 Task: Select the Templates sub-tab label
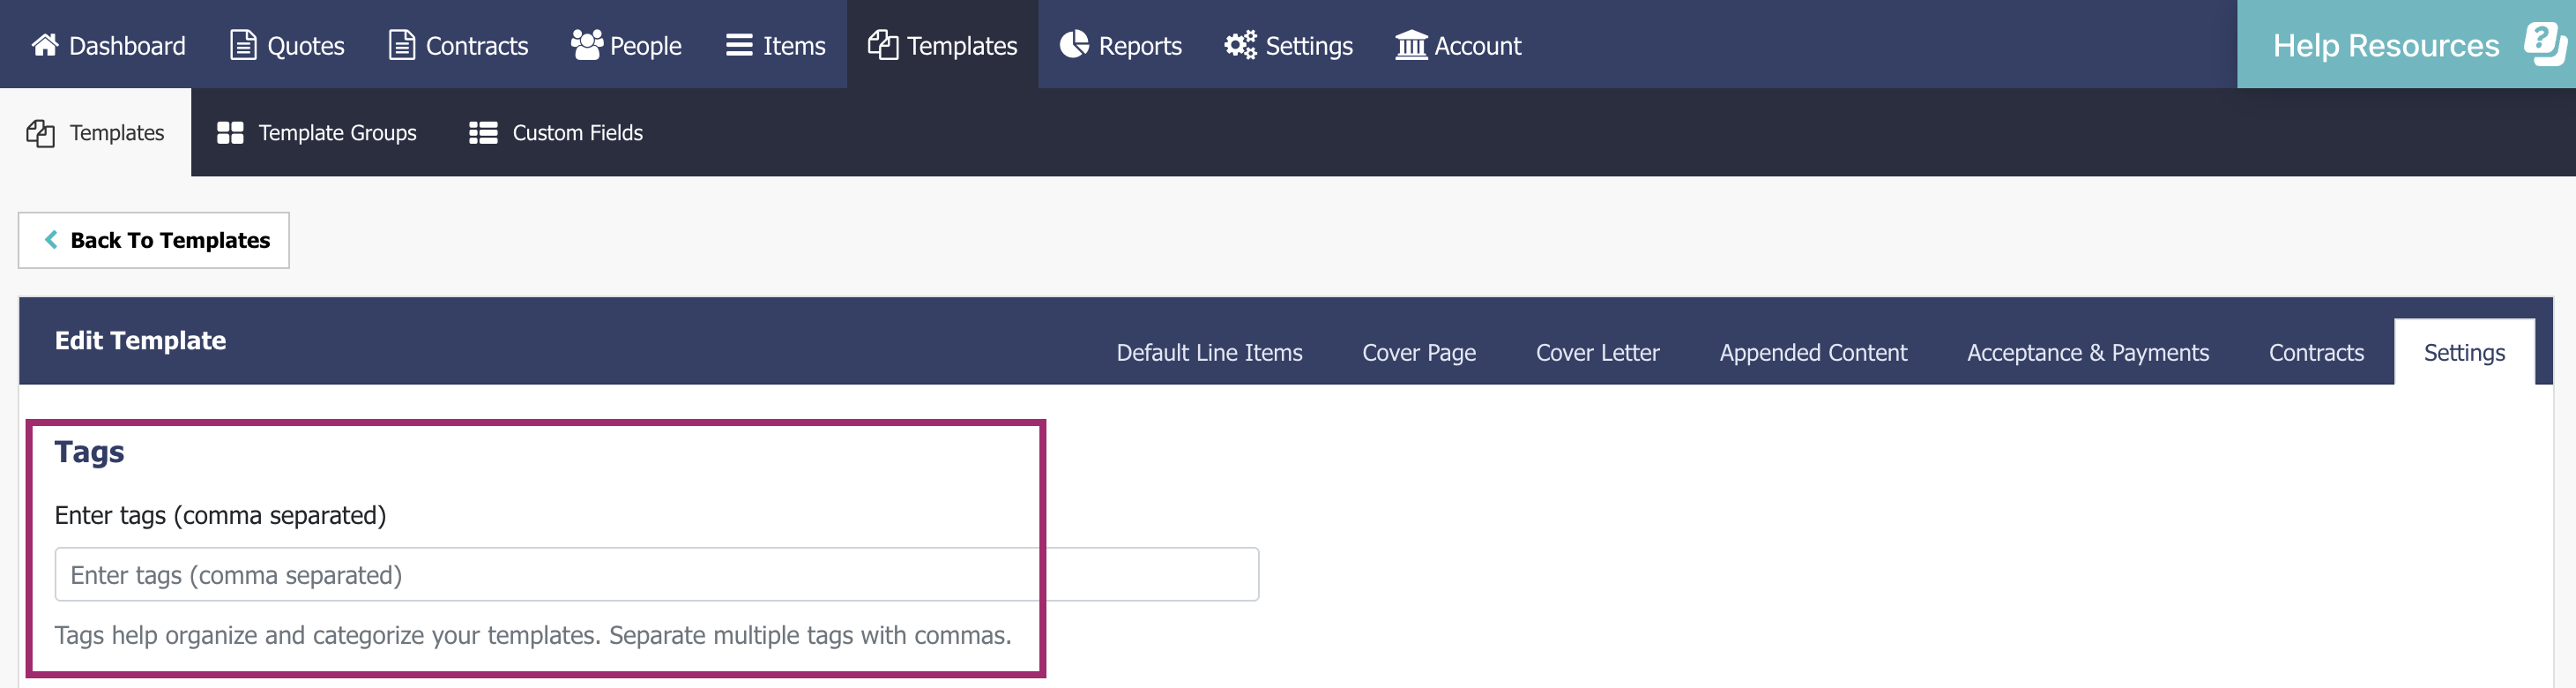117,133
